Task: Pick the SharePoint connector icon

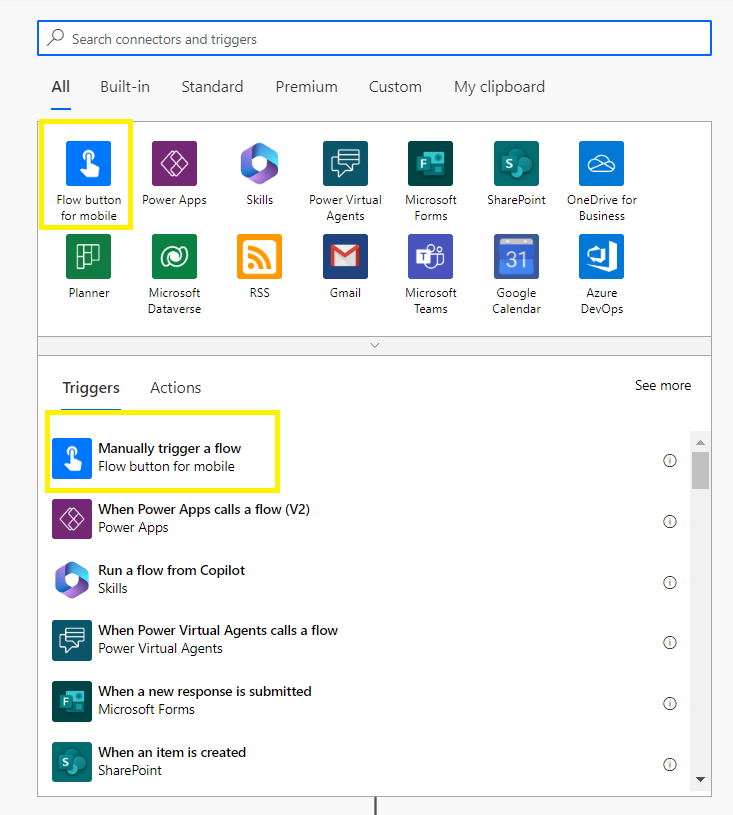Action: click(516, 164)
